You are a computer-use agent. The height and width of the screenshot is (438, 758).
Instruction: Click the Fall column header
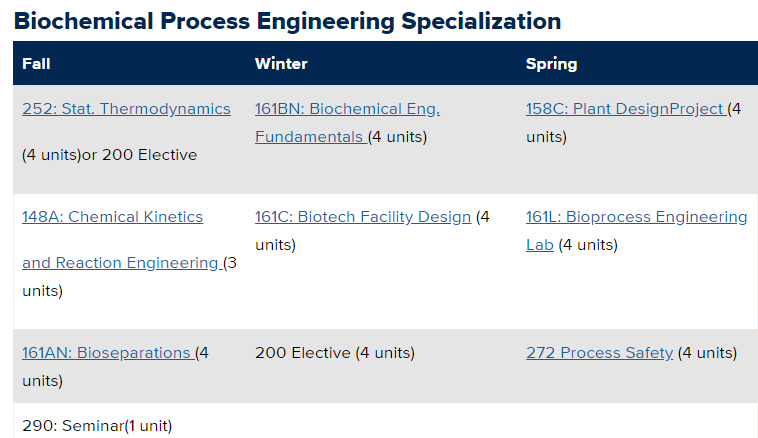tap(36, 64)
